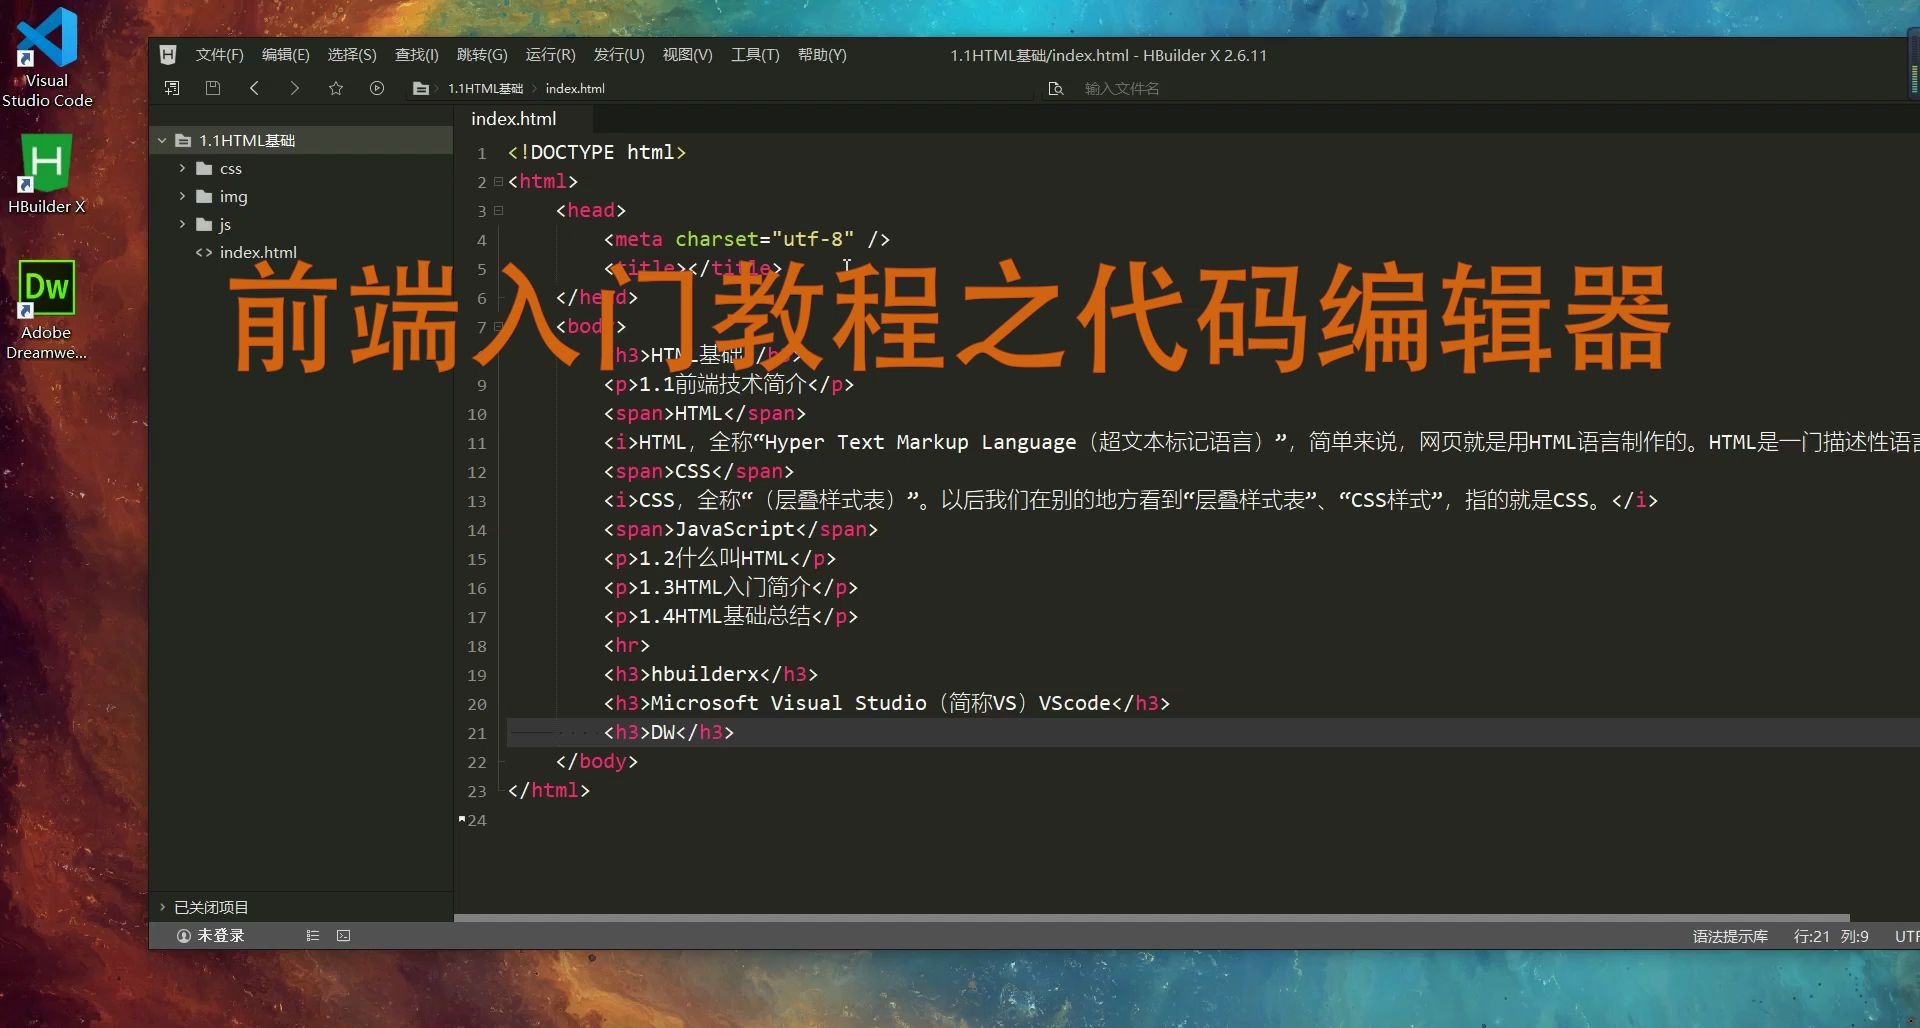Click the user account icon in status bar
The height and width of the screenshot is (1028, 1920).
[x=184, y=936]
